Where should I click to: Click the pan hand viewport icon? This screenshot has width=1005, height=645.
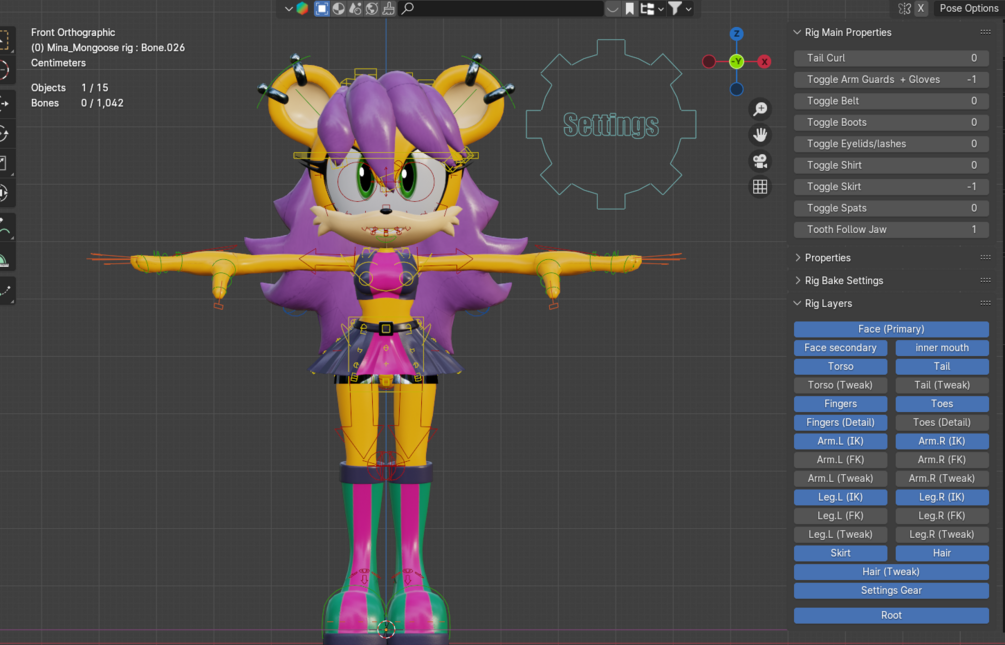tap(760, 135)
